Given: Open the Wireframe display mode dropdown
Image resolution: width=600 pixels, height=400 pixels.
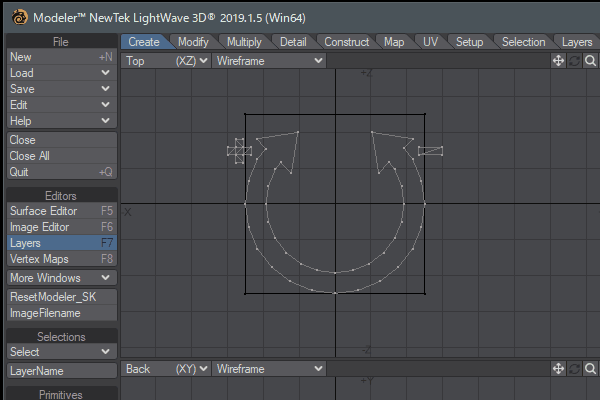Looking at the screenshot, I should coord(269,61).
